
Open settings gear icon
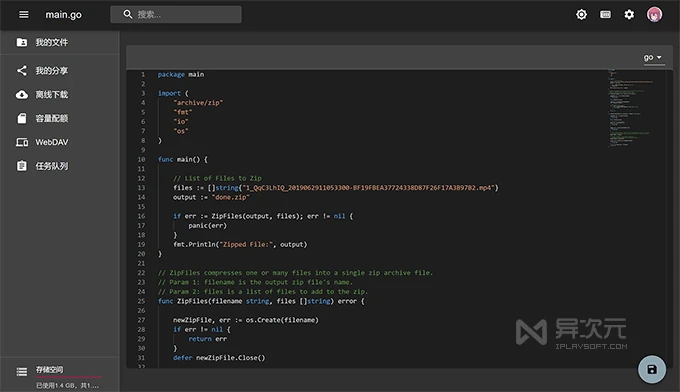pos(629,14)
